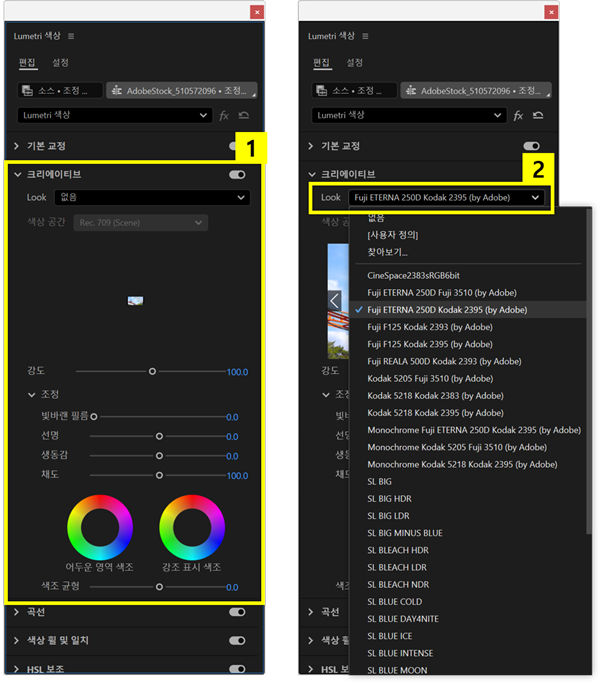Viewport: 600px width, 684px height.
Task: Click 선명 slider handle
Action: [159, 436]
